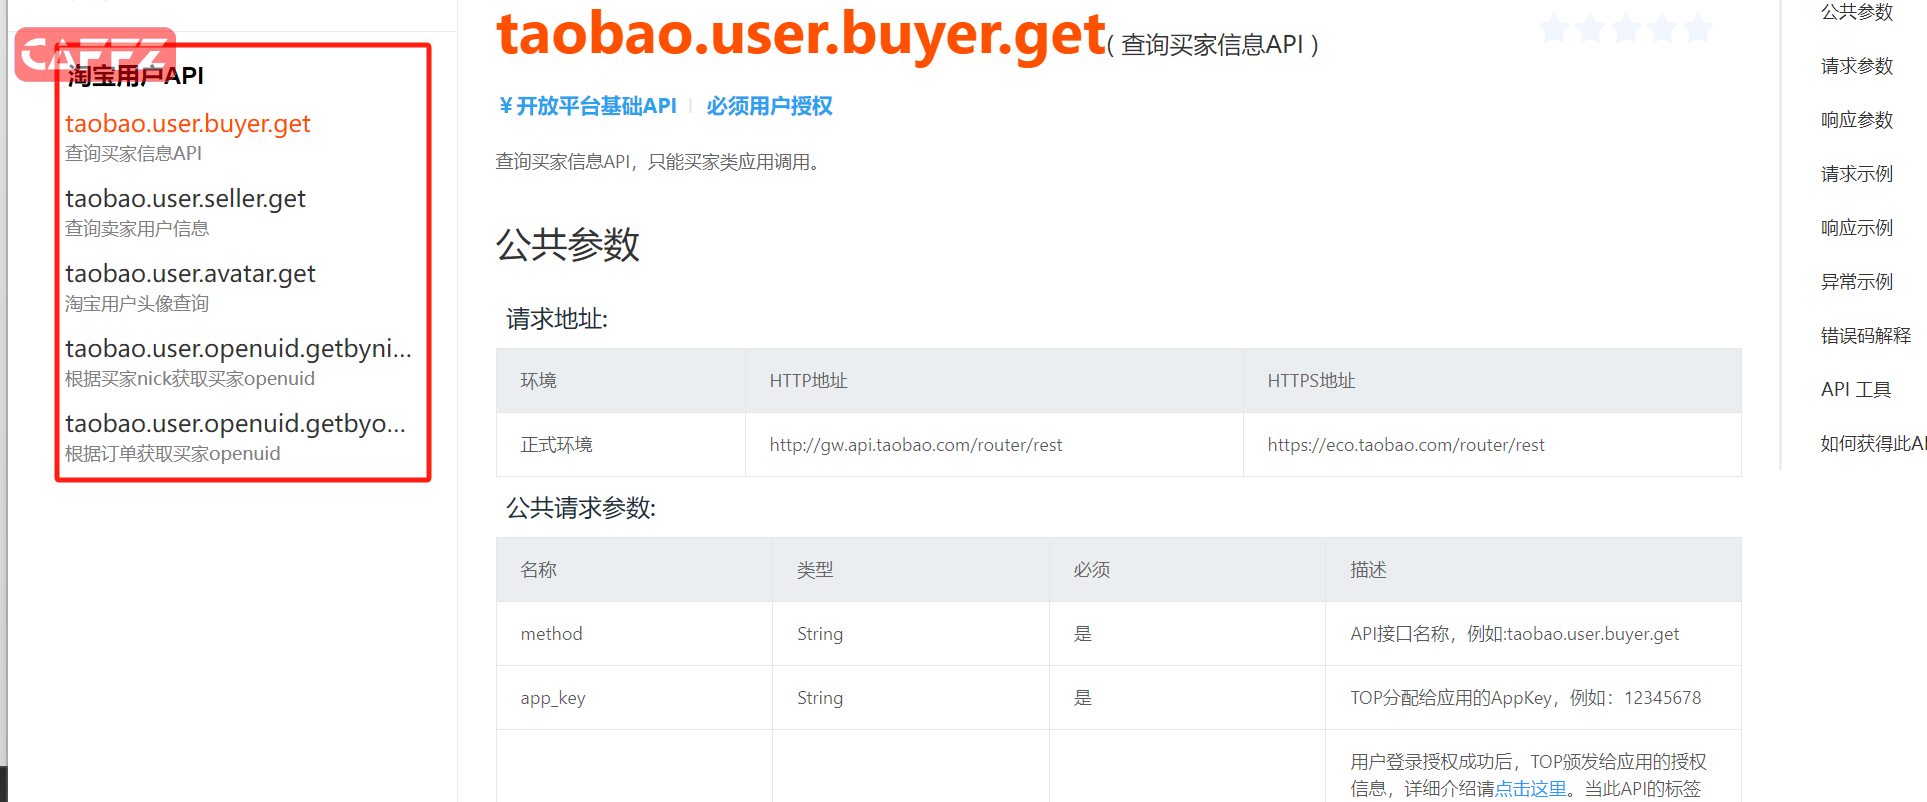Jump to the 请求参数 section
Viewport: 1927px width, 802px height.
(1856, 66)
